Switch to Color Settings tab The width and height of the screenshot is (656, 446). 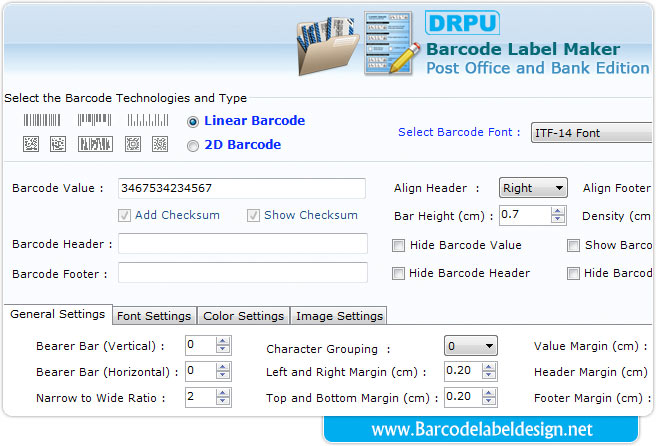click(x=243, y=316)
